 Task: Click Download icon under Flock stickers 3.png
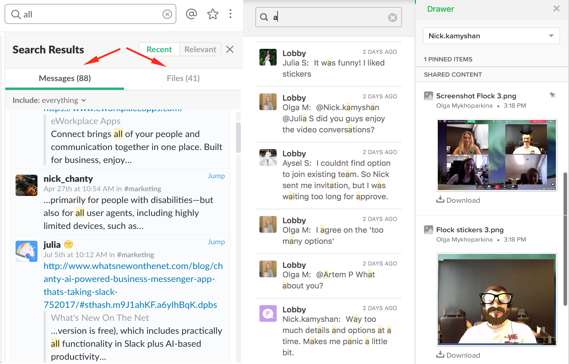440,354
